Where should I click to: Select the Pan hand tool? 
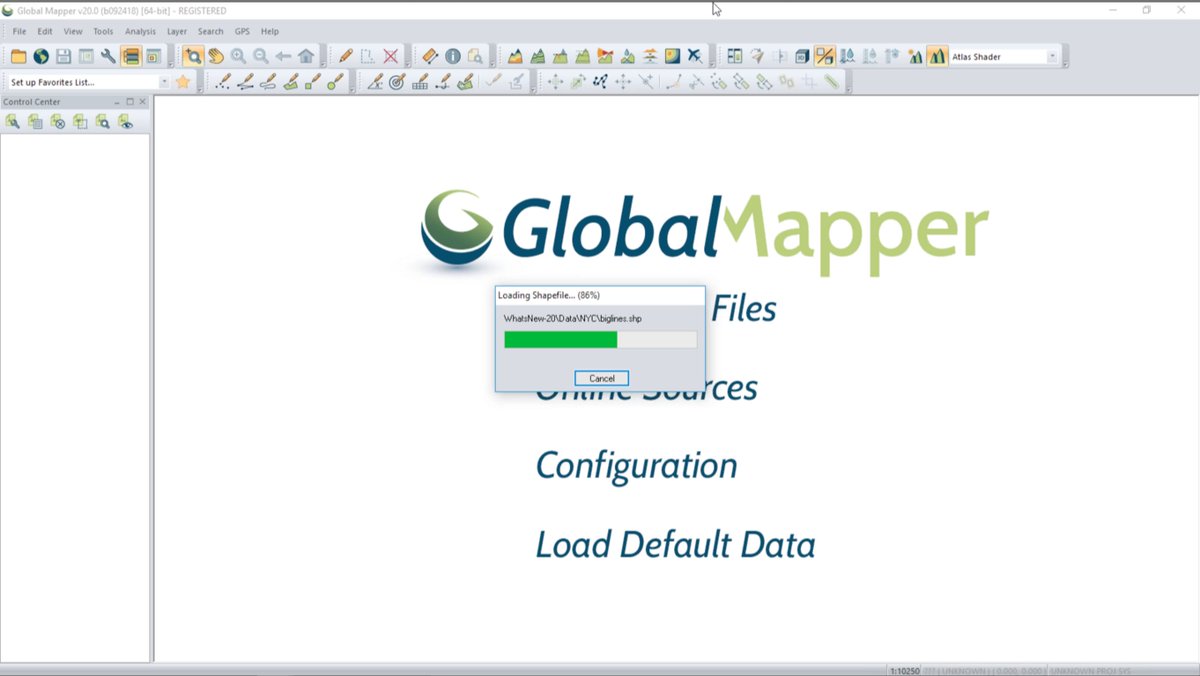click(216, 57)
